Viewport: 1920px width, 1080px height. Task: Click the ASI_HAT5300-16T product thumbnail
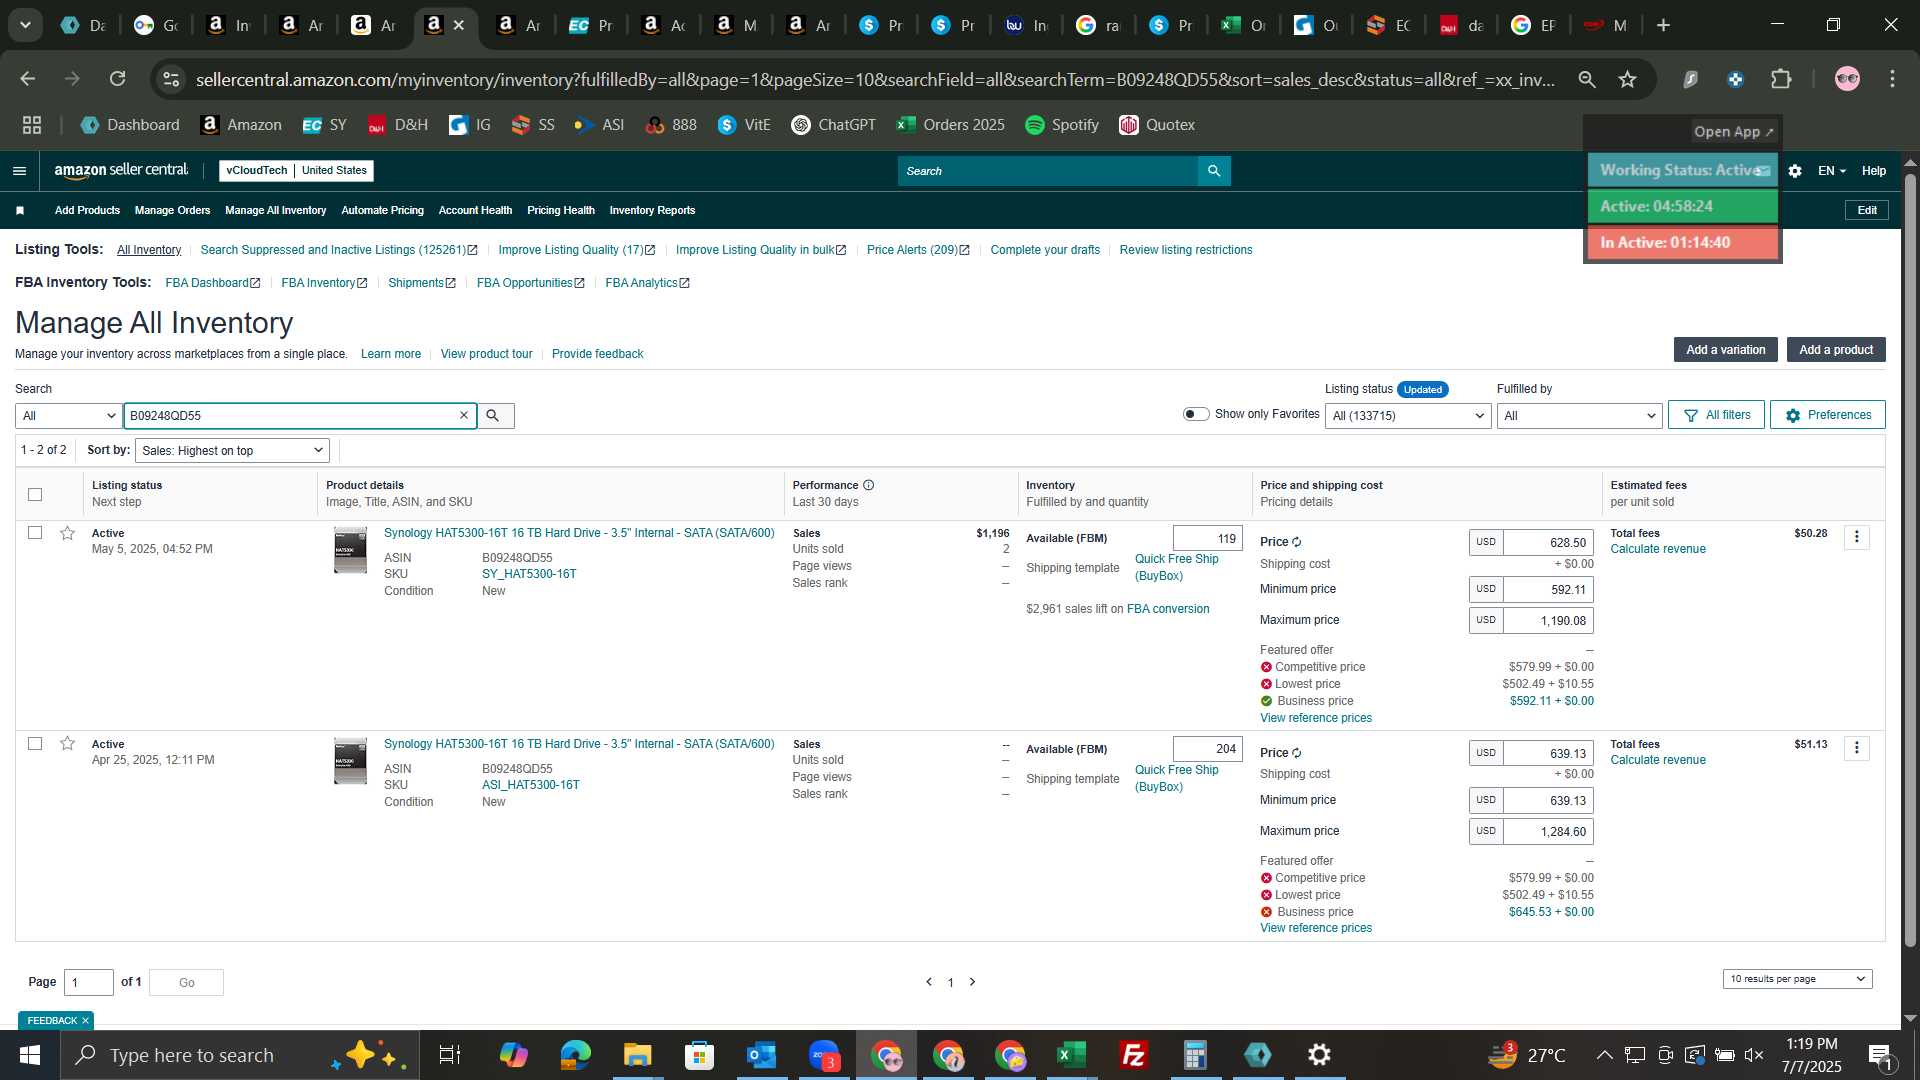tap(350, 761)
